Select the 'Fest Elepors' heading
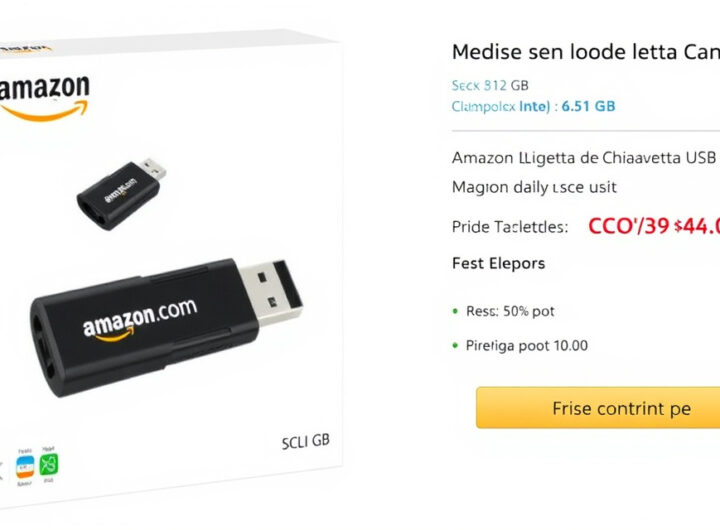Image resolution: width=720 pixels, height=530 pixels. click(498, 264)
